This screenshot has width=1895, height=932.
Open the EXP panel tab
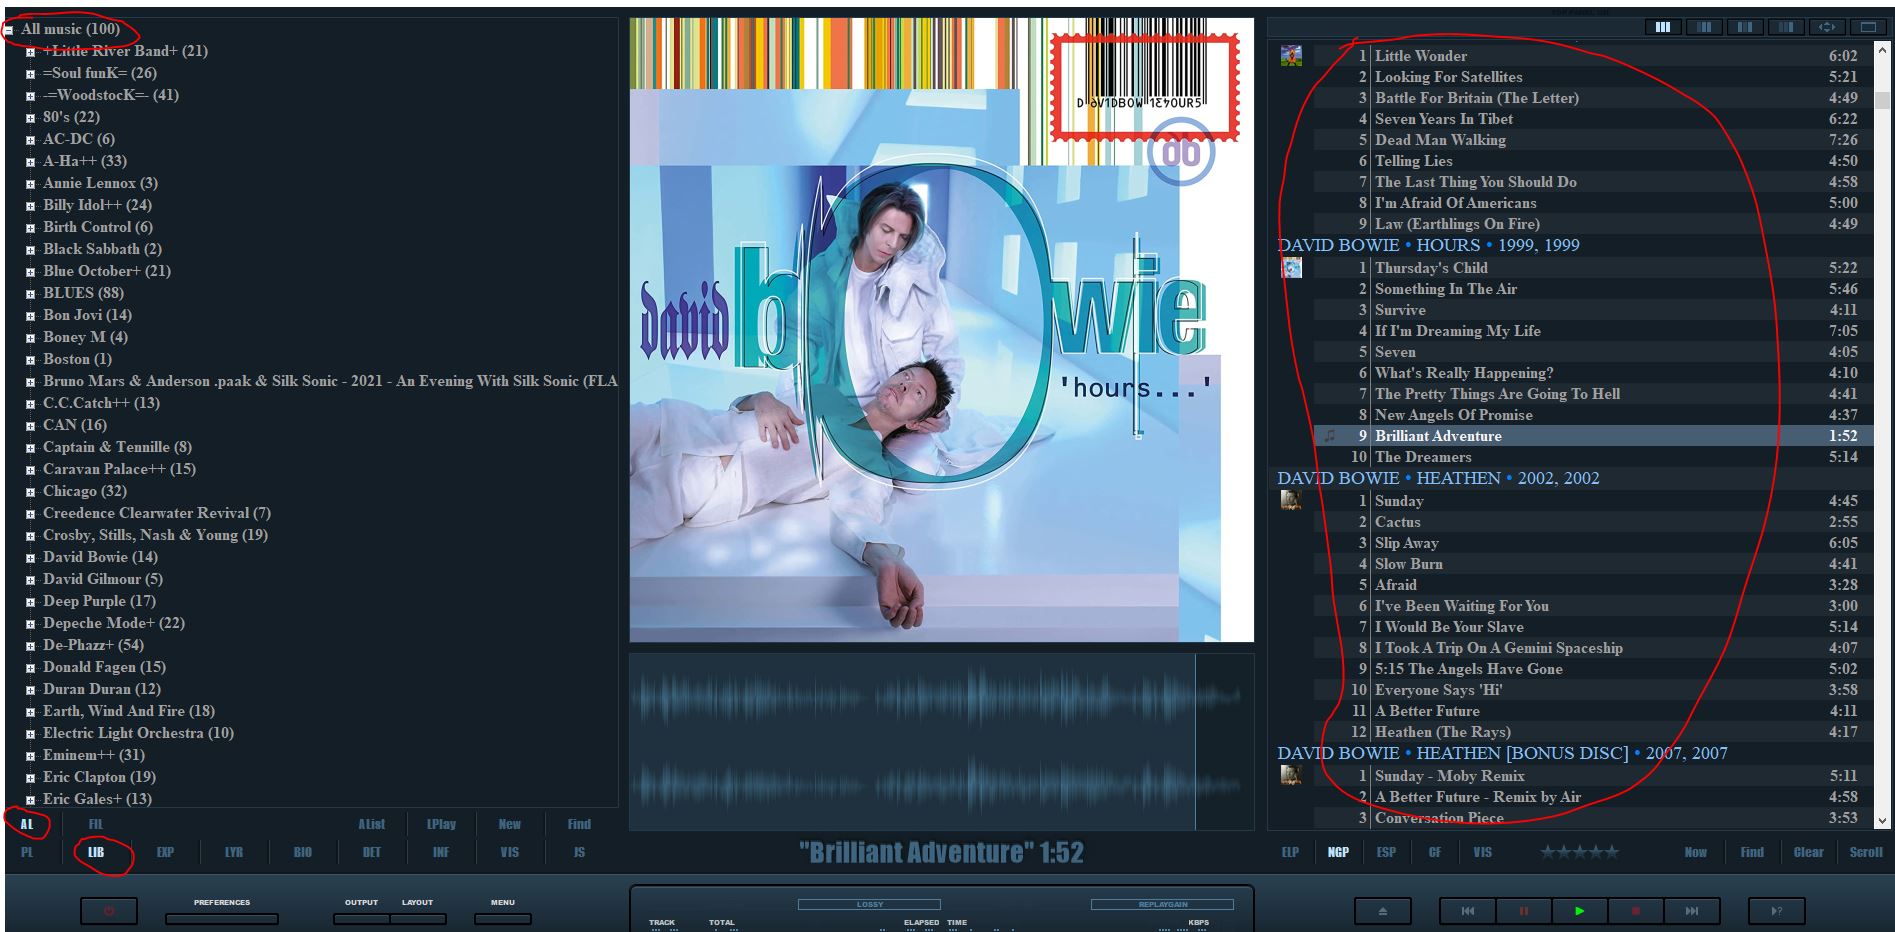click(165, 852)
